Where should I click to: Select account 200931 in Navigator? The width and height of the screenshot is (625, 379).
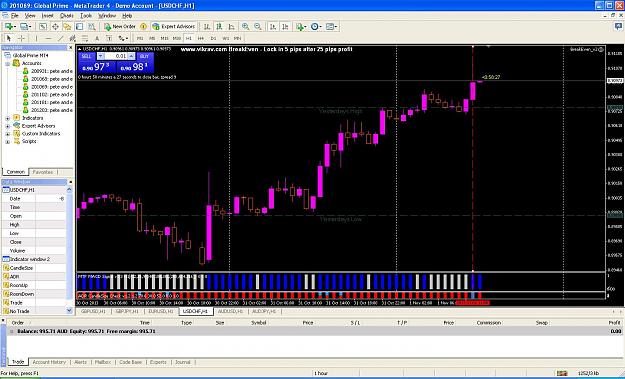(47, 71)
